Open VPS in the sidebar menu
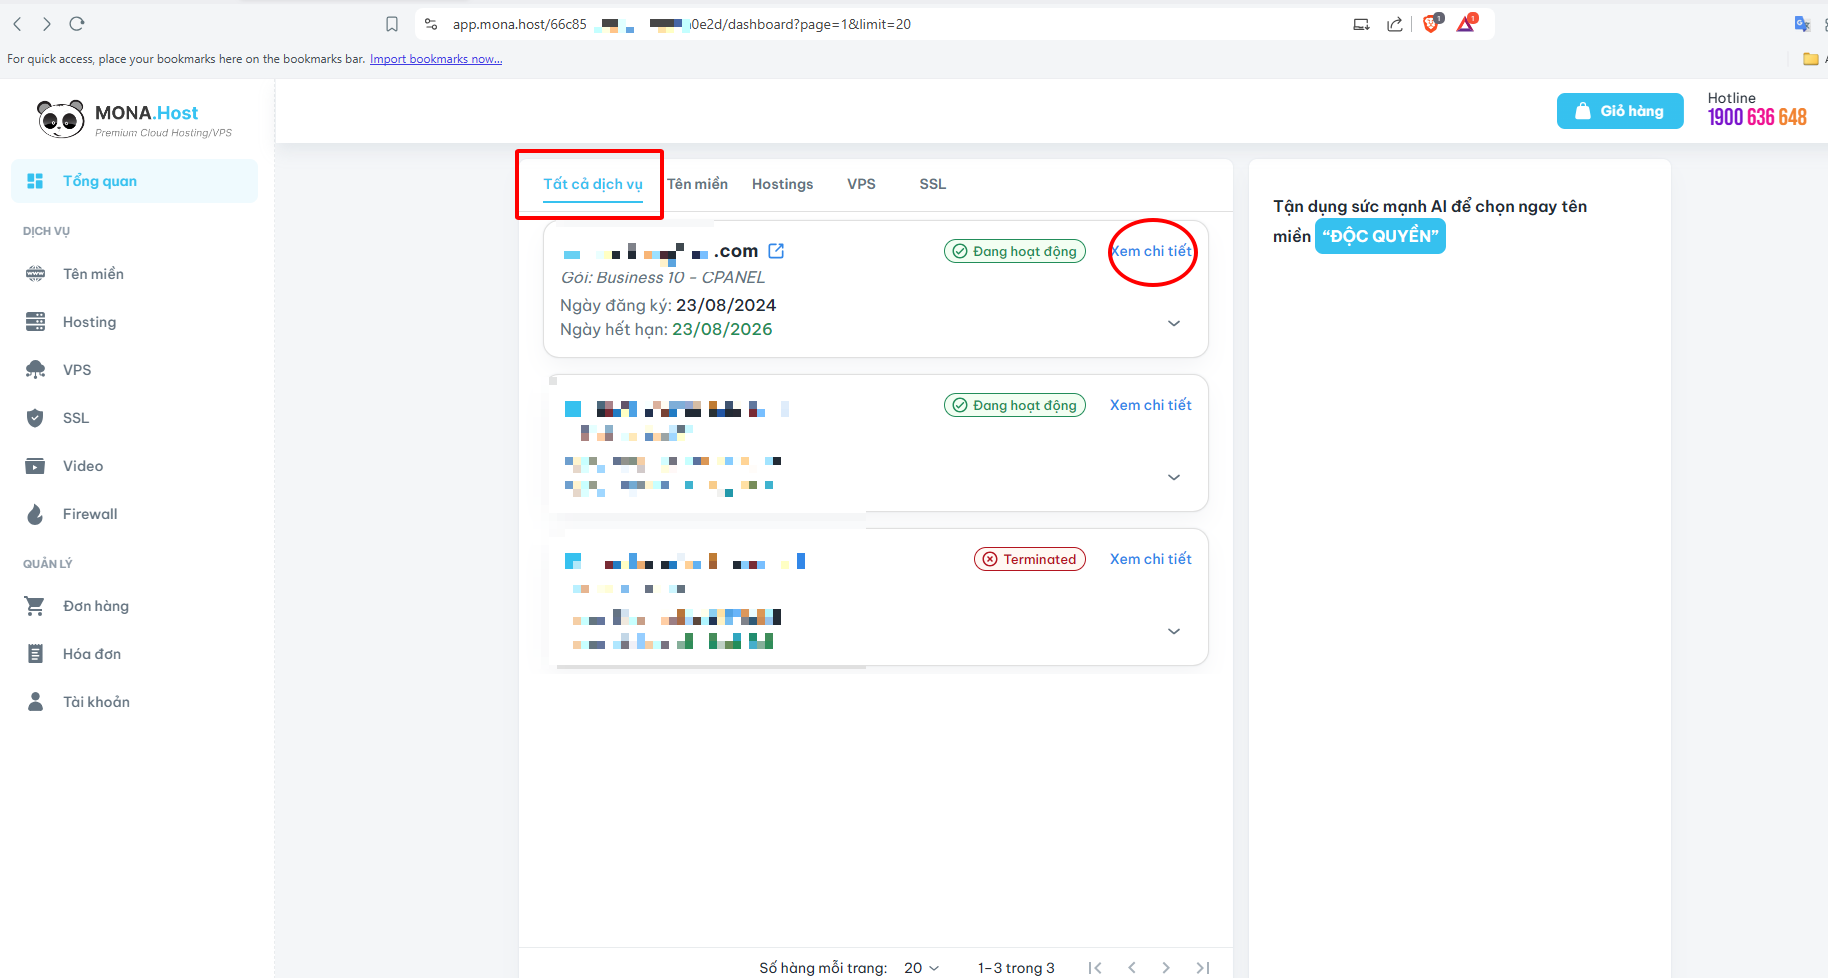This screenshot has height=978, width=1828. pyautogui.click(x=134, y=370)
